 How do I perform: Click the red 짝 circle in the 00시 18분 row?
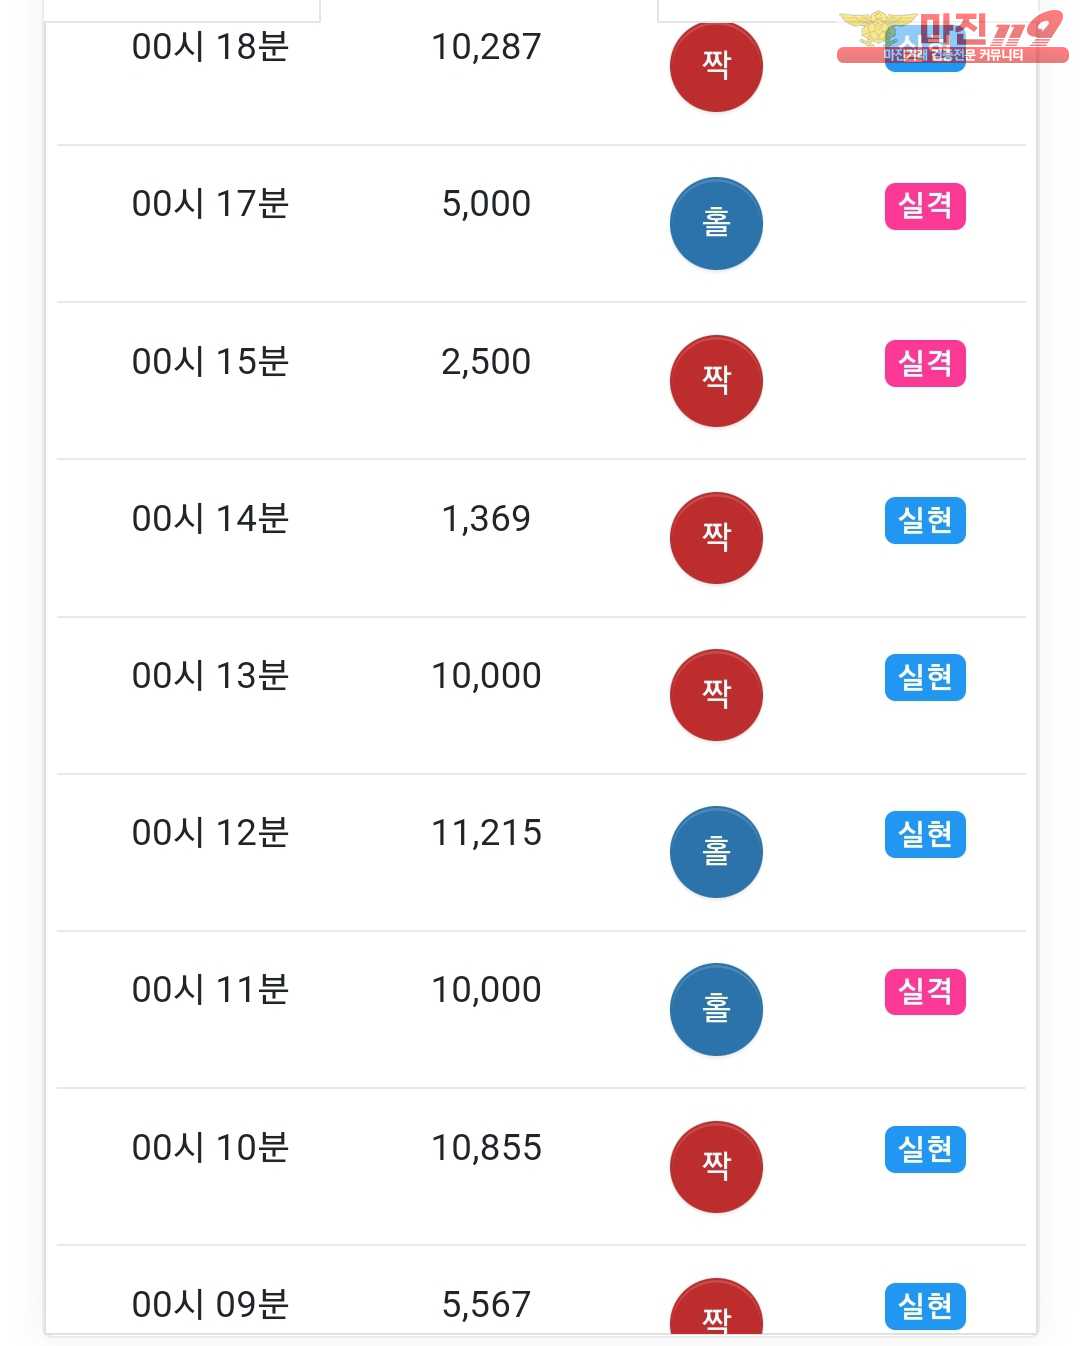[716, 66]
